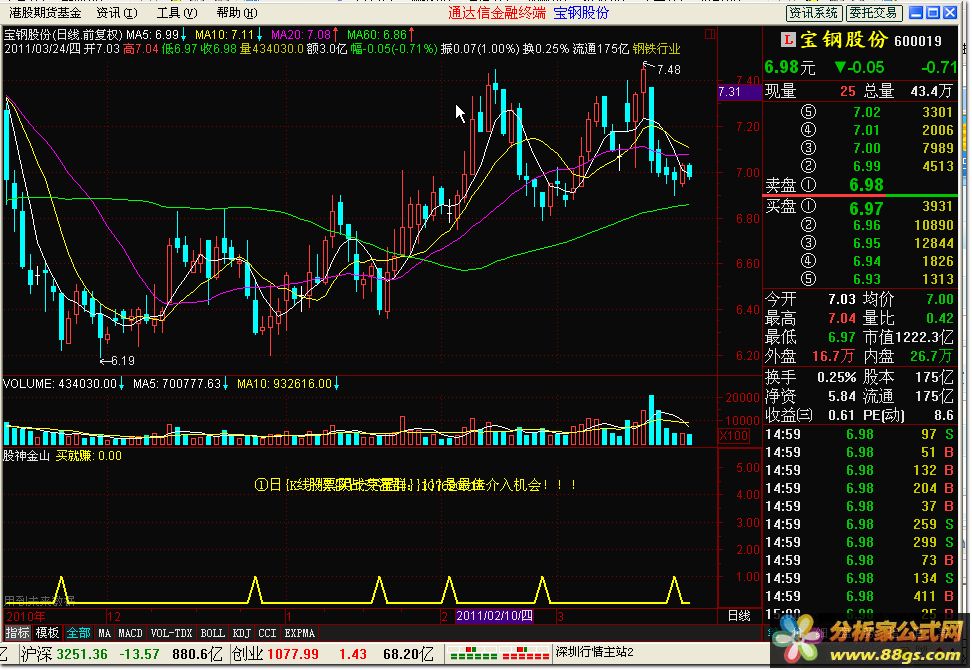
Task: Click the 2011/02/10/四 date marker on time axis
Action: [494, 615]
